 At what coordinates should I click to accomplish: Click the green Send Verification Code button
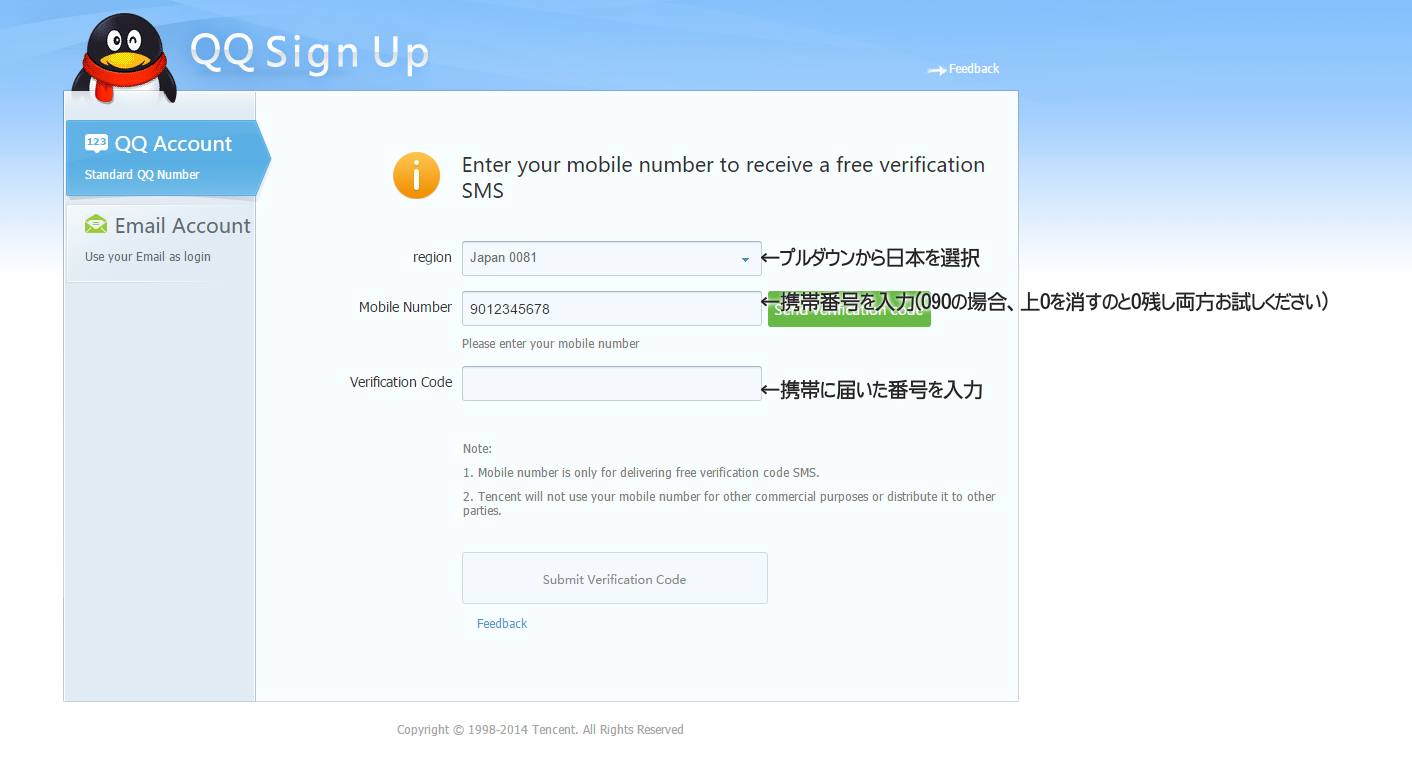coord(849,309)
